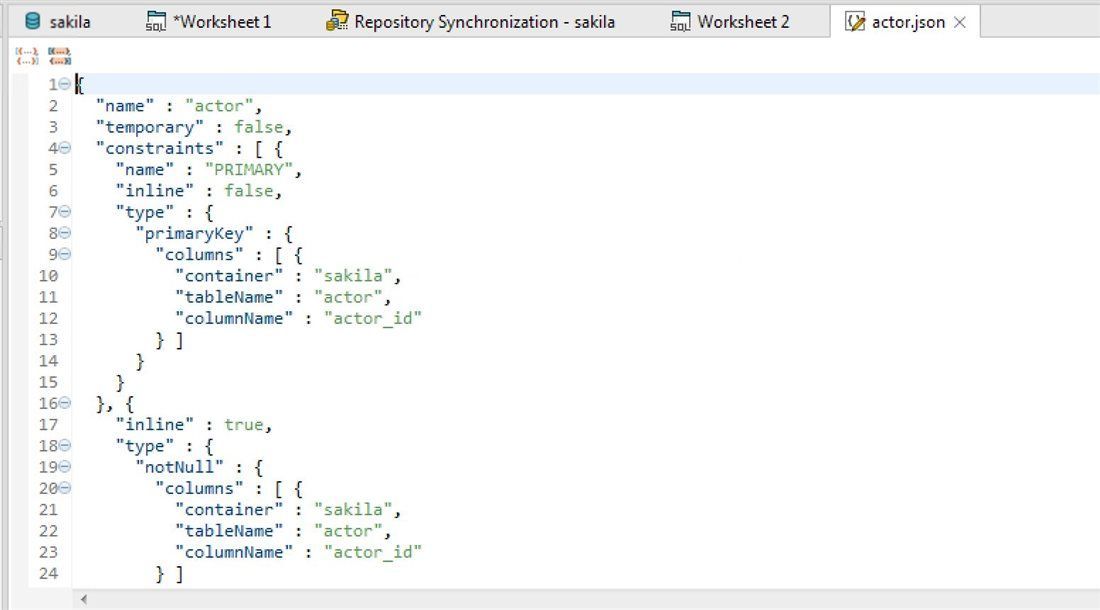Click the "primaryKey" key

coord(194,233)
